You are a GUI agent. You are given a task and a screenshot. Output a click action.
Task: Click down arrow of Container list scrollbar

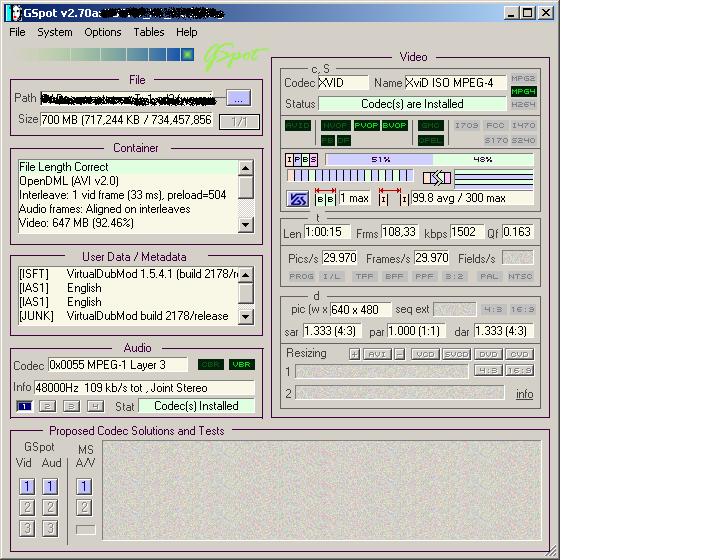click(246, 224)
